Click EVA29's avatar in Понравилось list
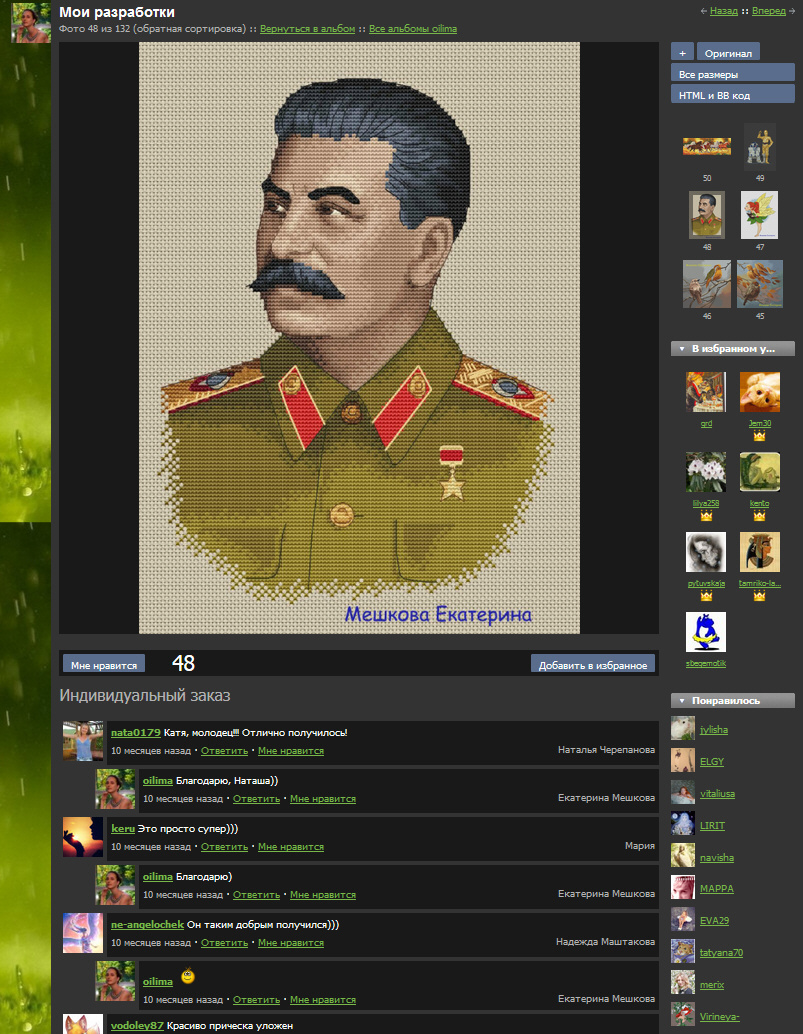Viewport: 803px width, 1034px height. (x=683, y=919)
